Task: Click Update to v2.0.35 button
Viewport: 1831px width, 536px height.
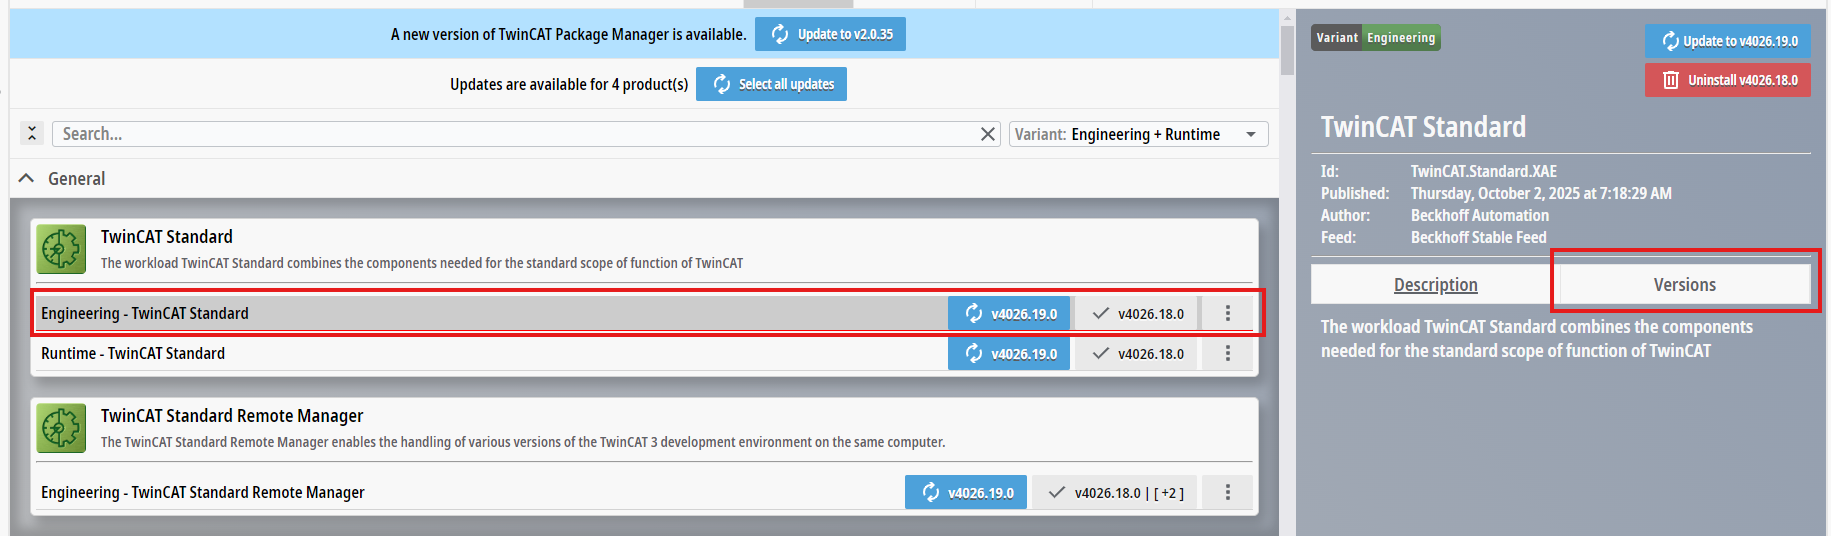Action: pos(830,34)
